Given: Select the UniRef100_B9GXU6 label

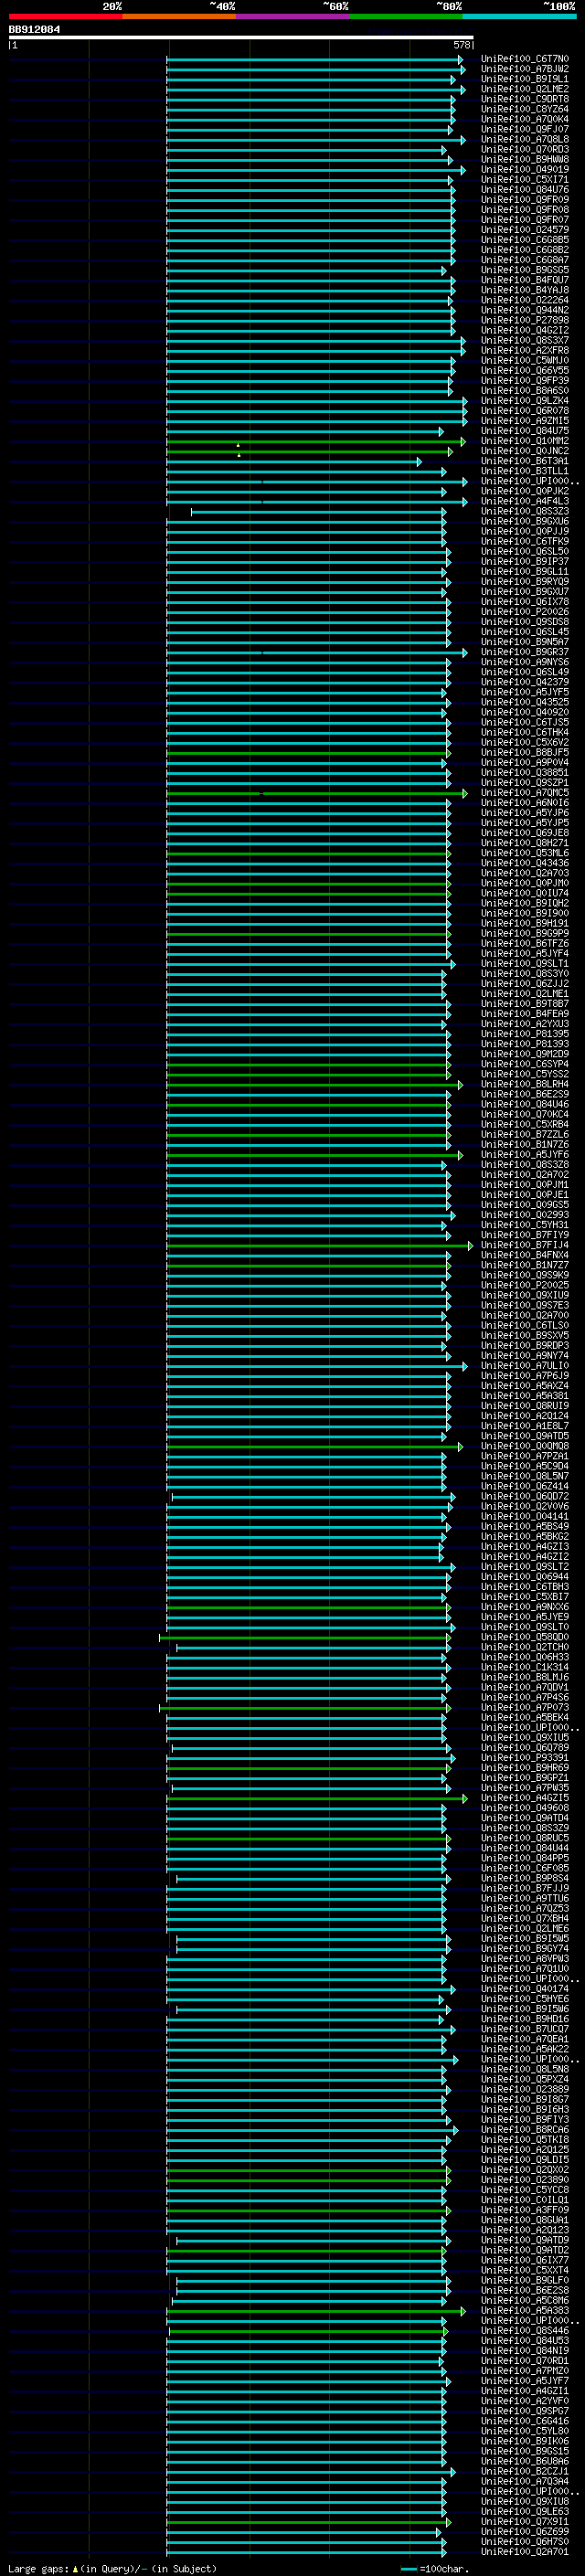Looking at the screenshot, I should [525, 521].
